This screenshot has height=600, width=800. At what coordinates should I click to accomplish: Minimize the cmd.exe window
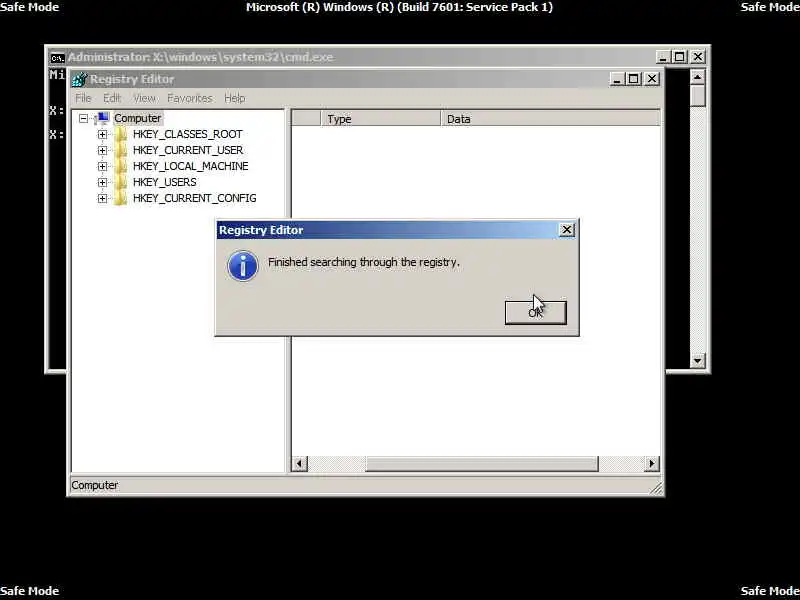pos(663,57)
